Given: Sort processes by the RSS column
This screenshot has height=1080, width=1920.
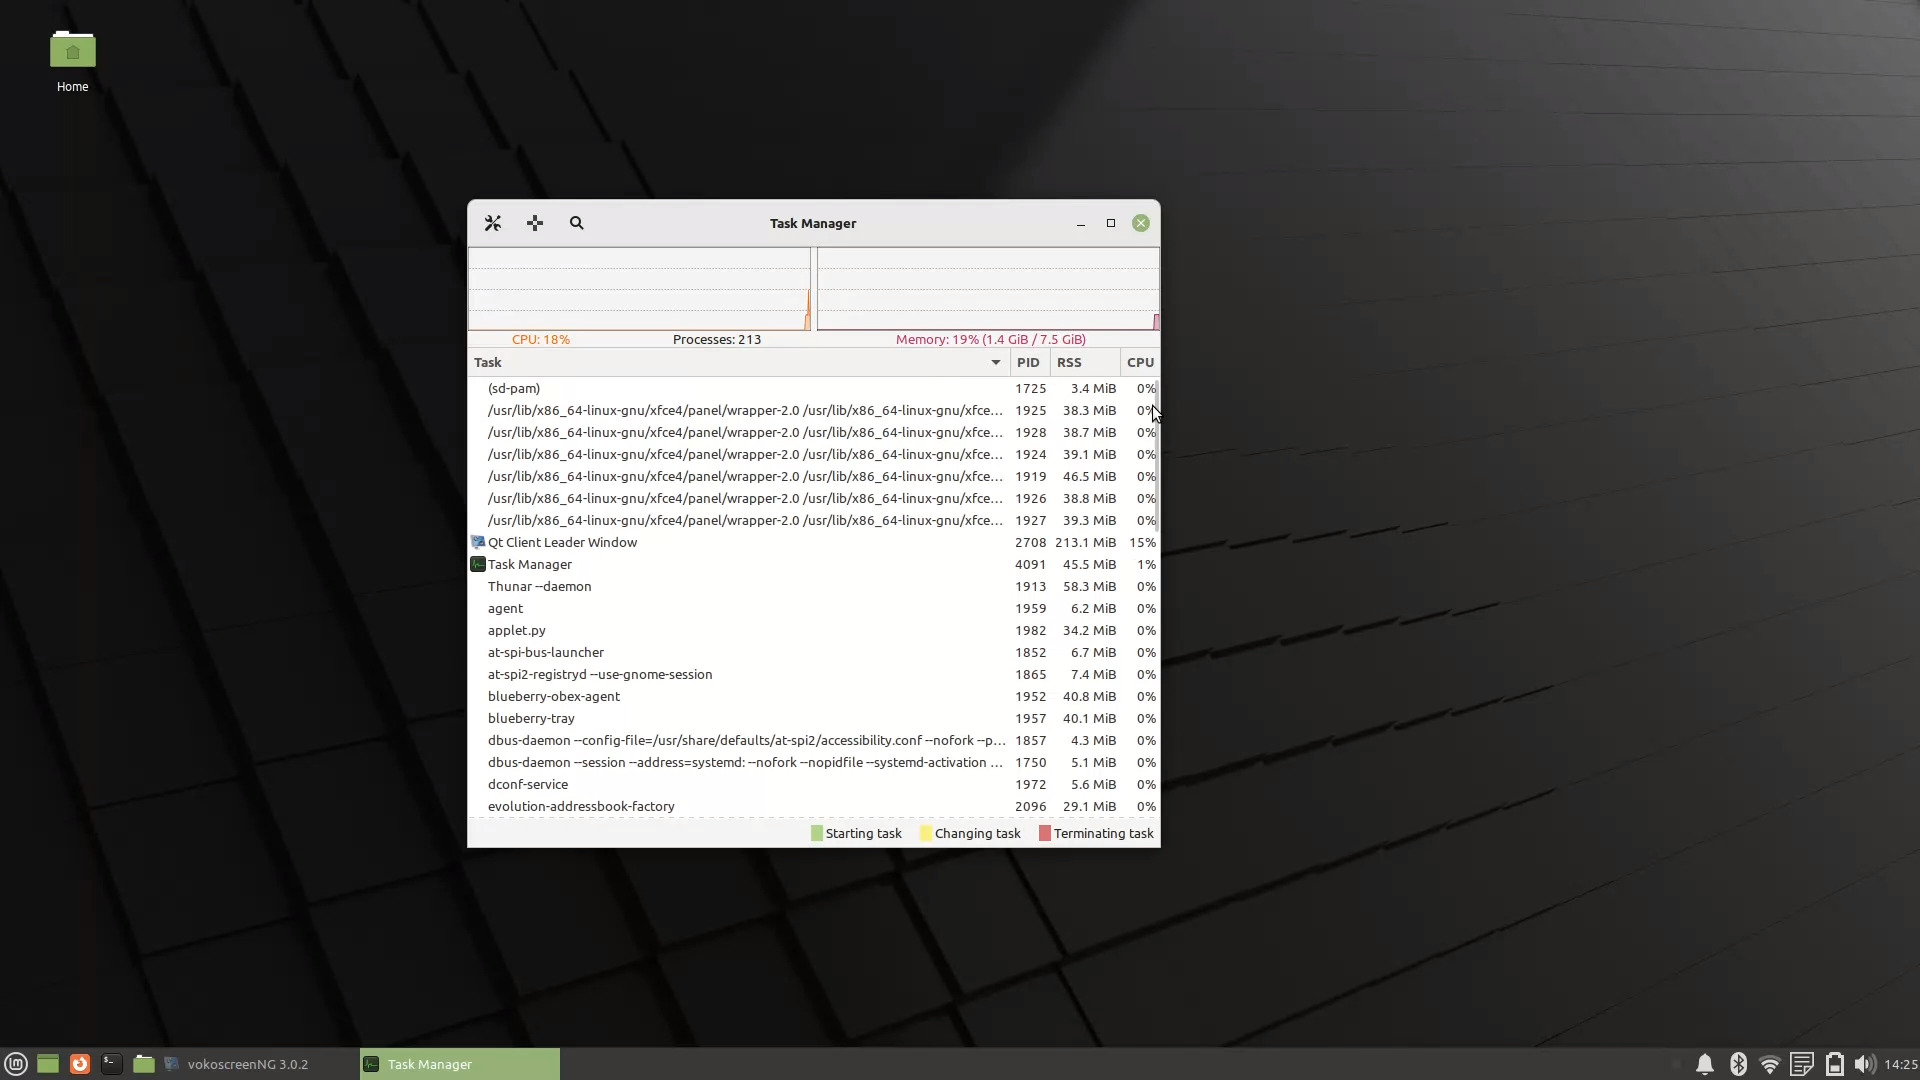Looking at the screenshot, I should (x=1070, y=362).
